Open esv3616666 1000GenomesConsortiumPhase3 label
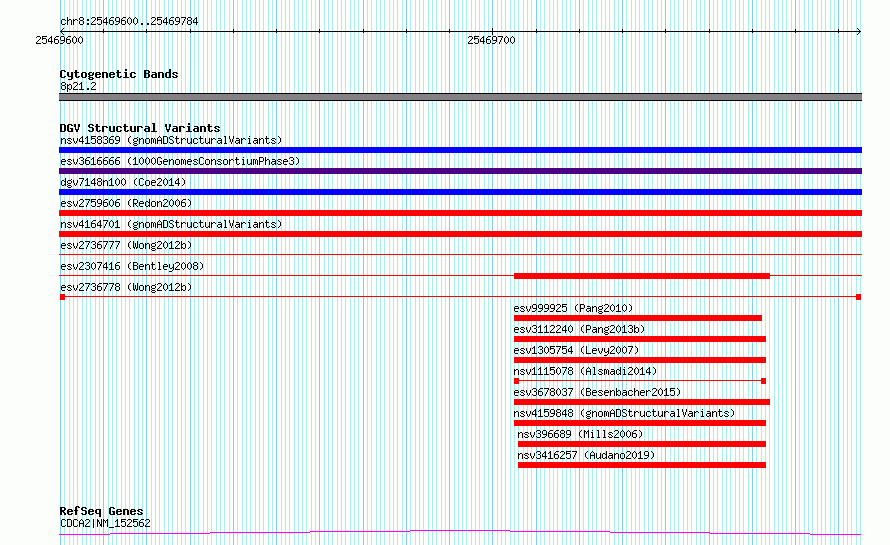This screenshot has height=545, width=890. 180,161
